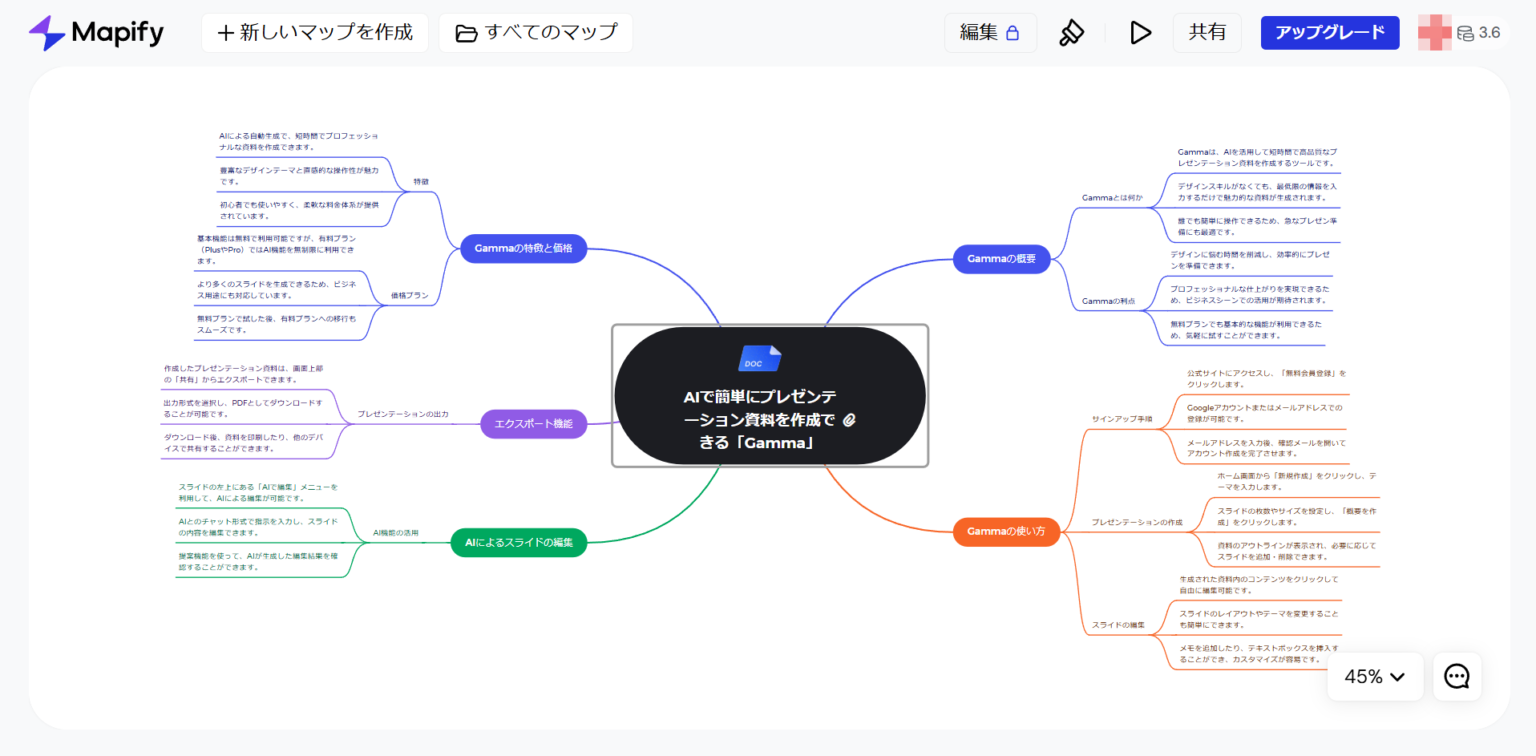Open the style paintbrush tool
Image resolution: width=1536 pixels, height=756 pixels.
pos(1072,32)
